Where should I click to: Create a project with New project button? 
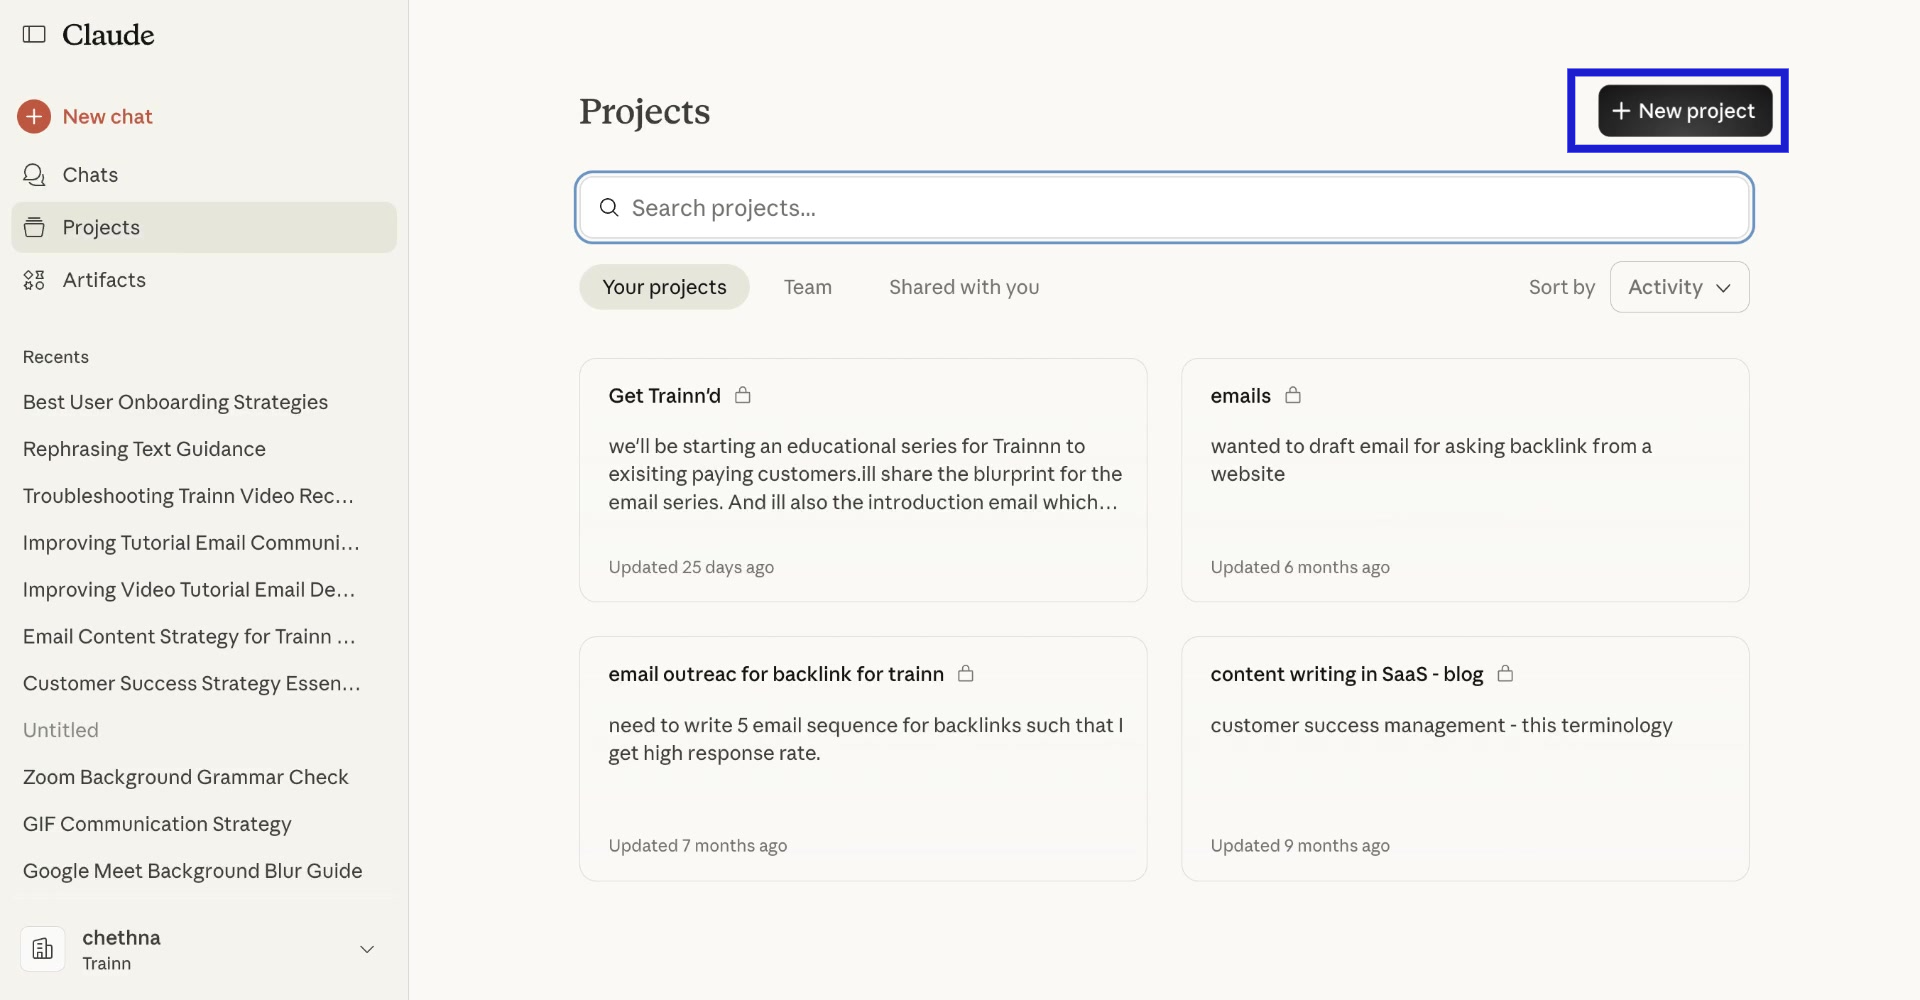coord(1683,110)
